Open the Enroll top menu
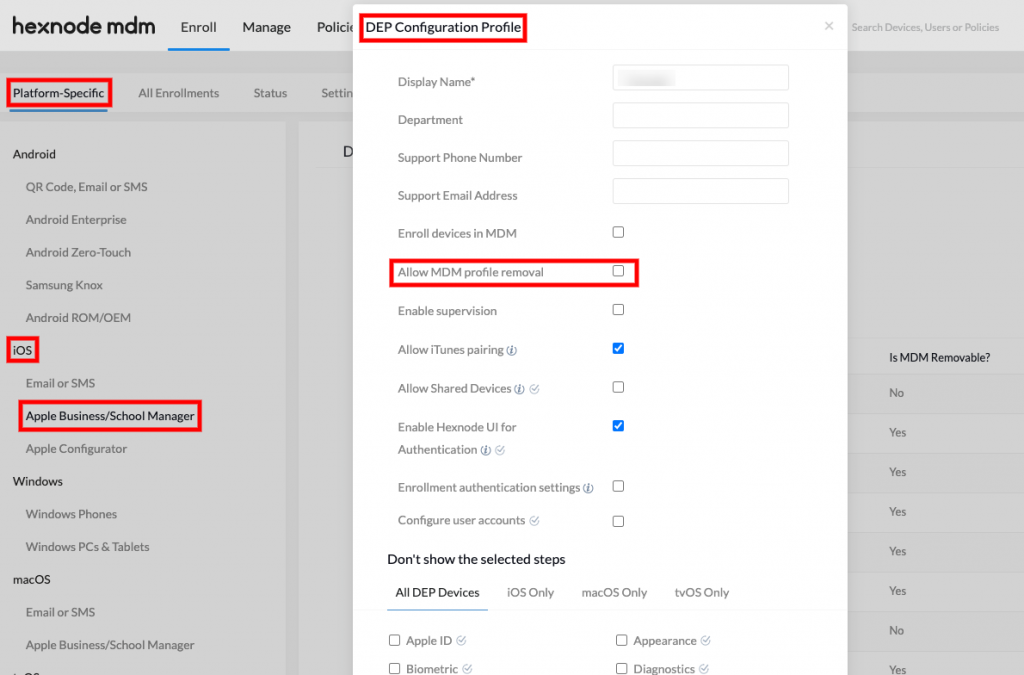This screenshot has width=1024, height=675. pyautogui.click(x=199, y=27)
